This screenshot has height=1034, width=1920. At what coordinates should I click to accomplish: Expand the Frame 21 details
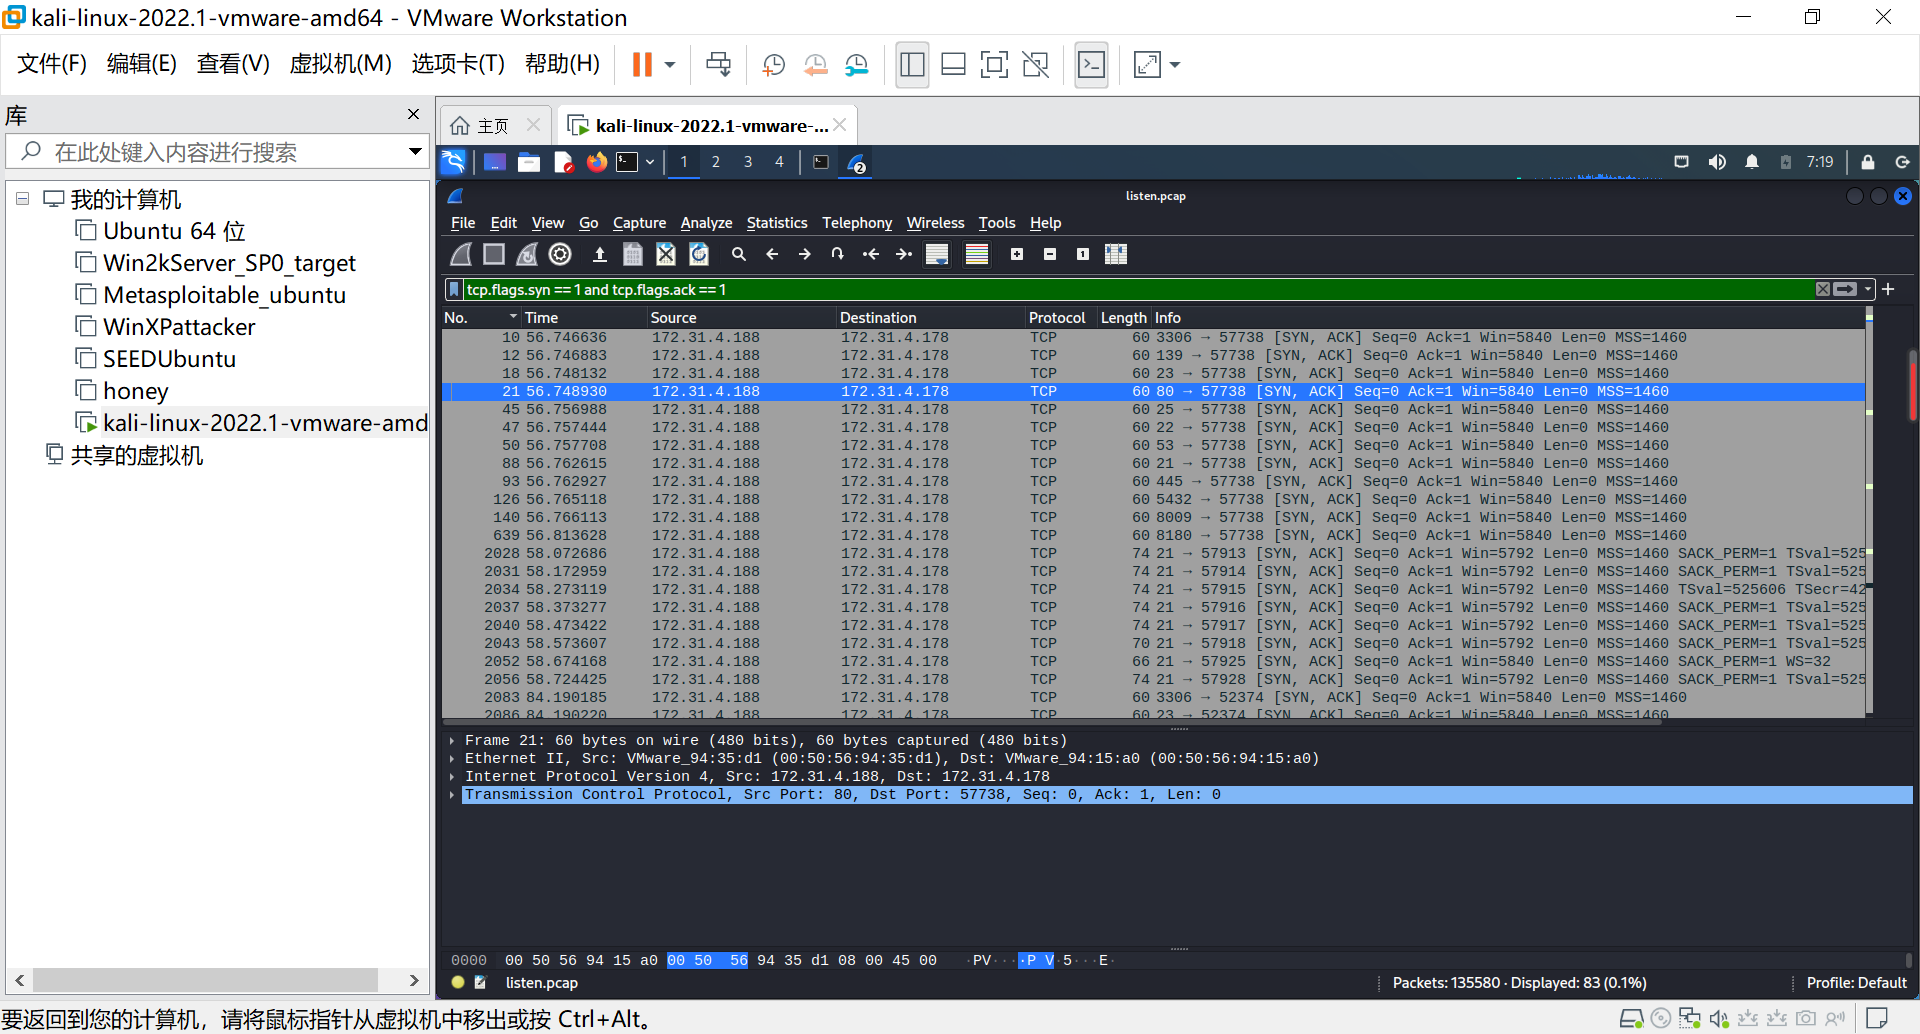click(x=452, y=741)
